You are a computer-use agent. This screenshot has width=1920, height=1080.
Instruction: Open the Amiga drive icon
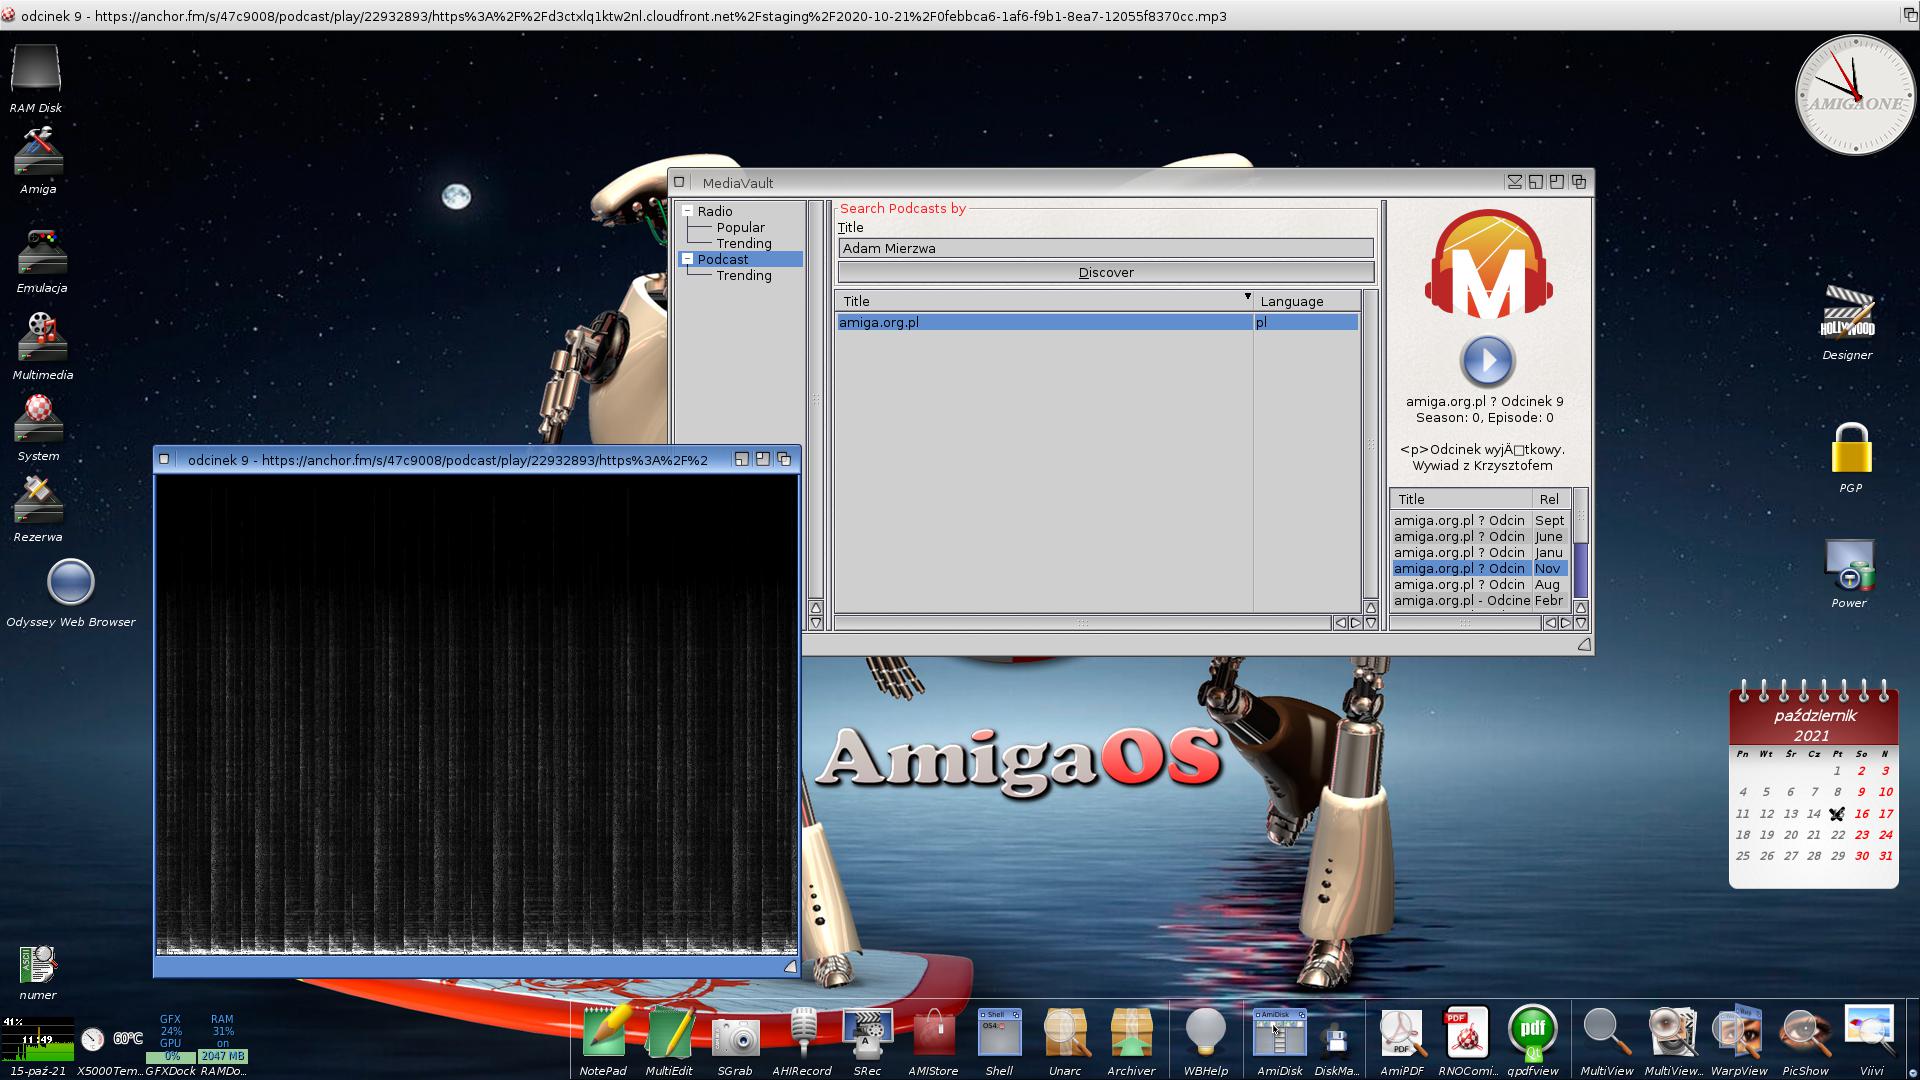click(38, 152)
